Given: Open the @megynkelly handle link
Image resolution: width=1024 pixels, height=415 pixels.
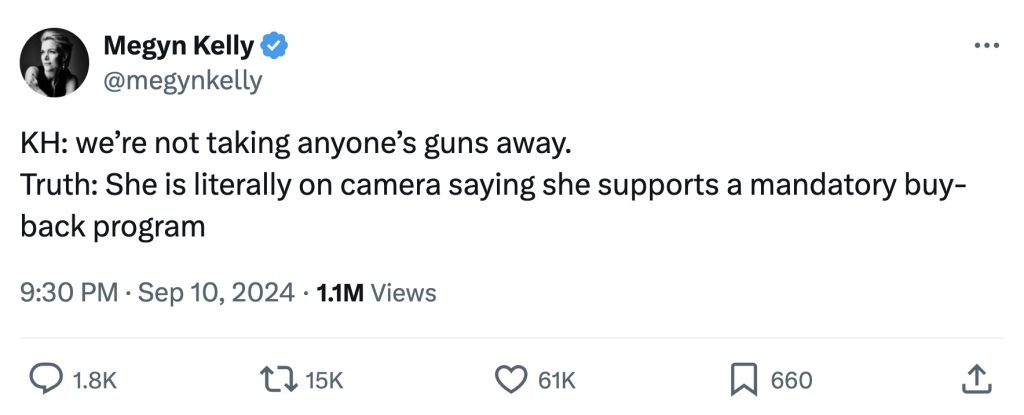Looking at the screenshot, I should [x=182, y=79].
